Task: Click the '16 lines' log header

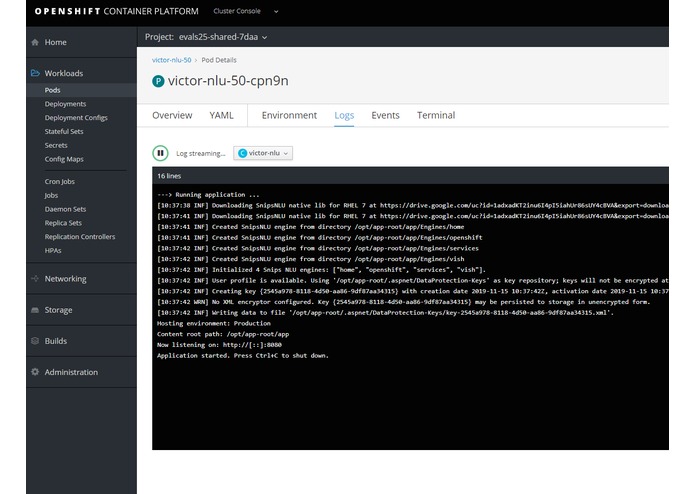Action: [169, 176]
